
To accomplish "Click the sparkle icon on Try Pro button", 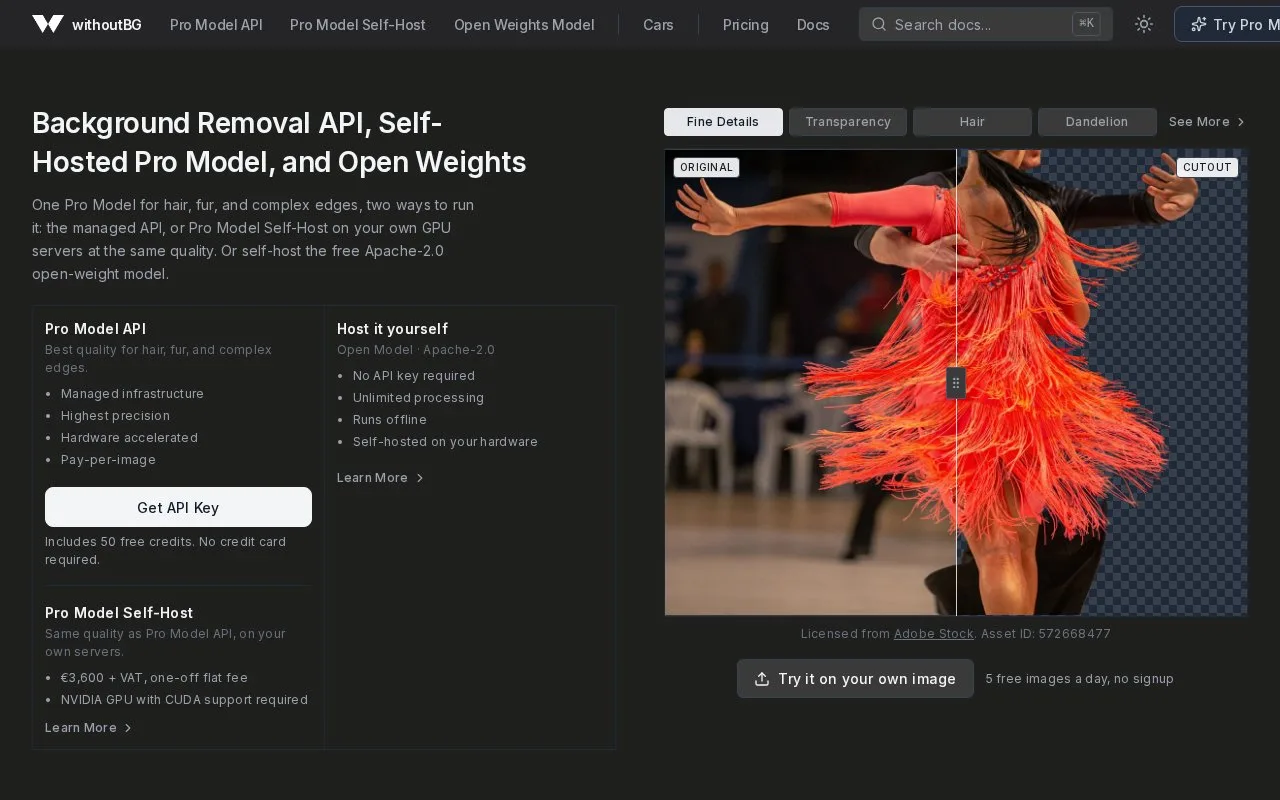I will [x=1198, y=24].
